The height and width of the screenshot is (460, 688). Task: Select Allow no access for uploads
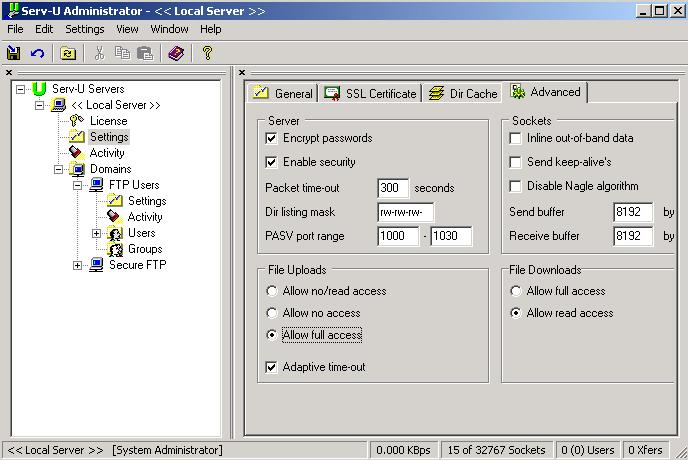(272, 313)
